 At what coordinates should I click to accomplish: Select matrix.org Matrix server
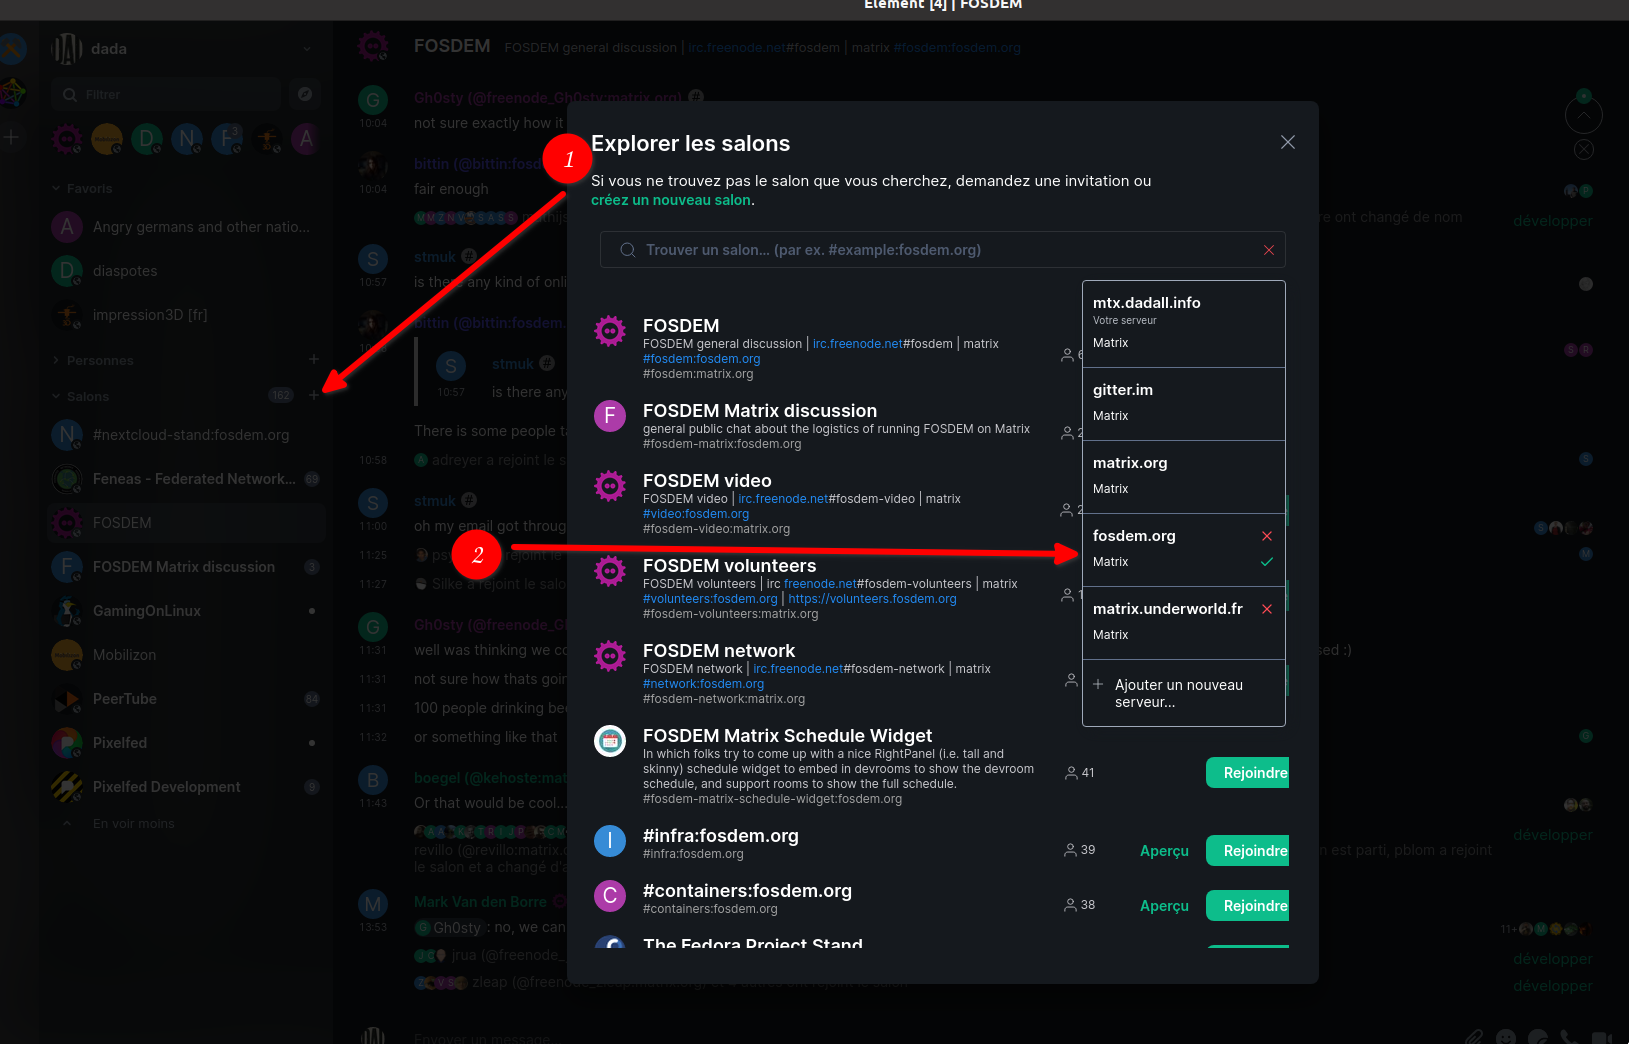pos(1184,477)
